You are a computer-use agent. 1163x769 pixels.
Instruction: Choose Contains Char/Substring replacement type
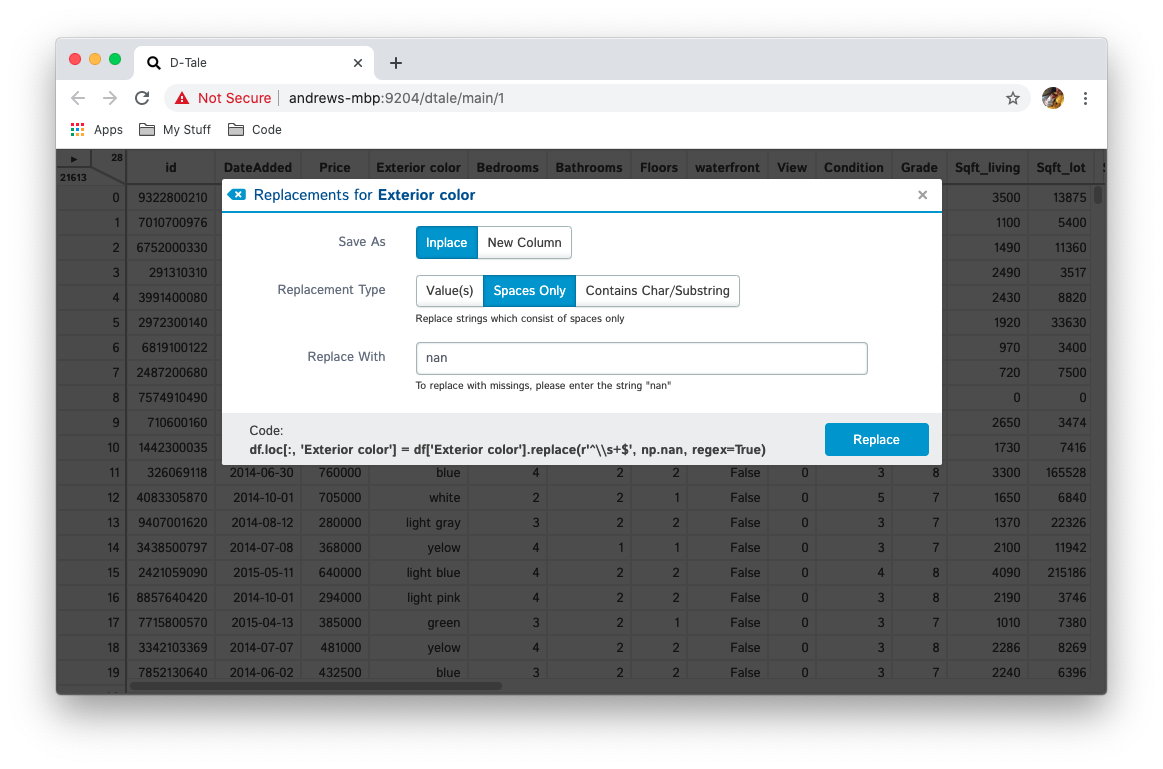tap(657, 291)
